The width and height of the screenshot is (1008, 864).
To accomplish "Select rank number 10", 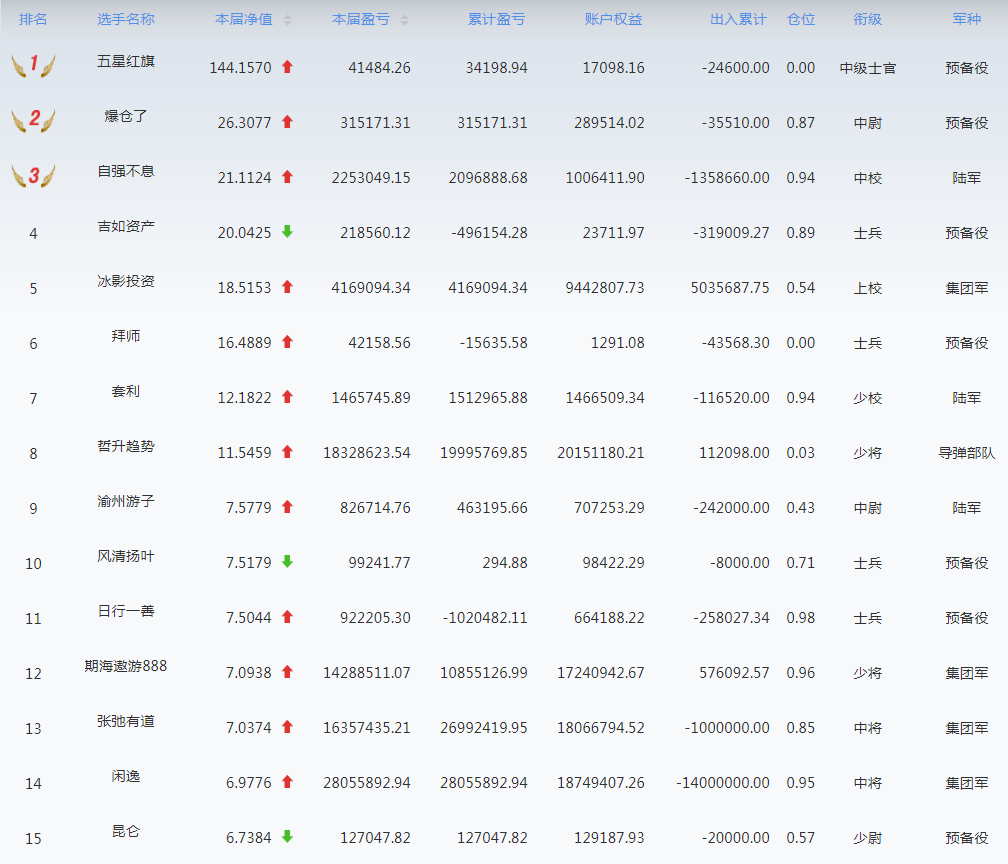I will coord(33,564).
